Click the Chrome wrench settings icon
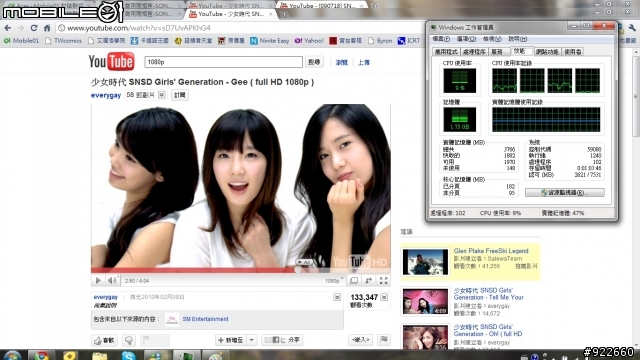This screenshot has height=360, width=640. tap(632, 28)
